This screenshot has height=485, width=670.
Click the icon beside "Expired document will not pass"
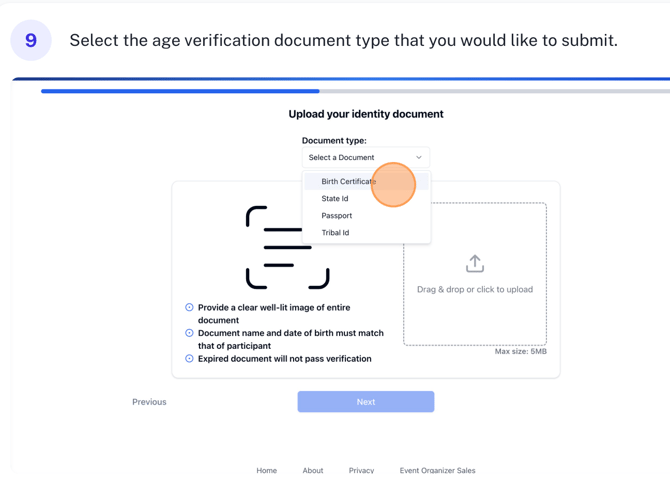(x=189, y=358)
